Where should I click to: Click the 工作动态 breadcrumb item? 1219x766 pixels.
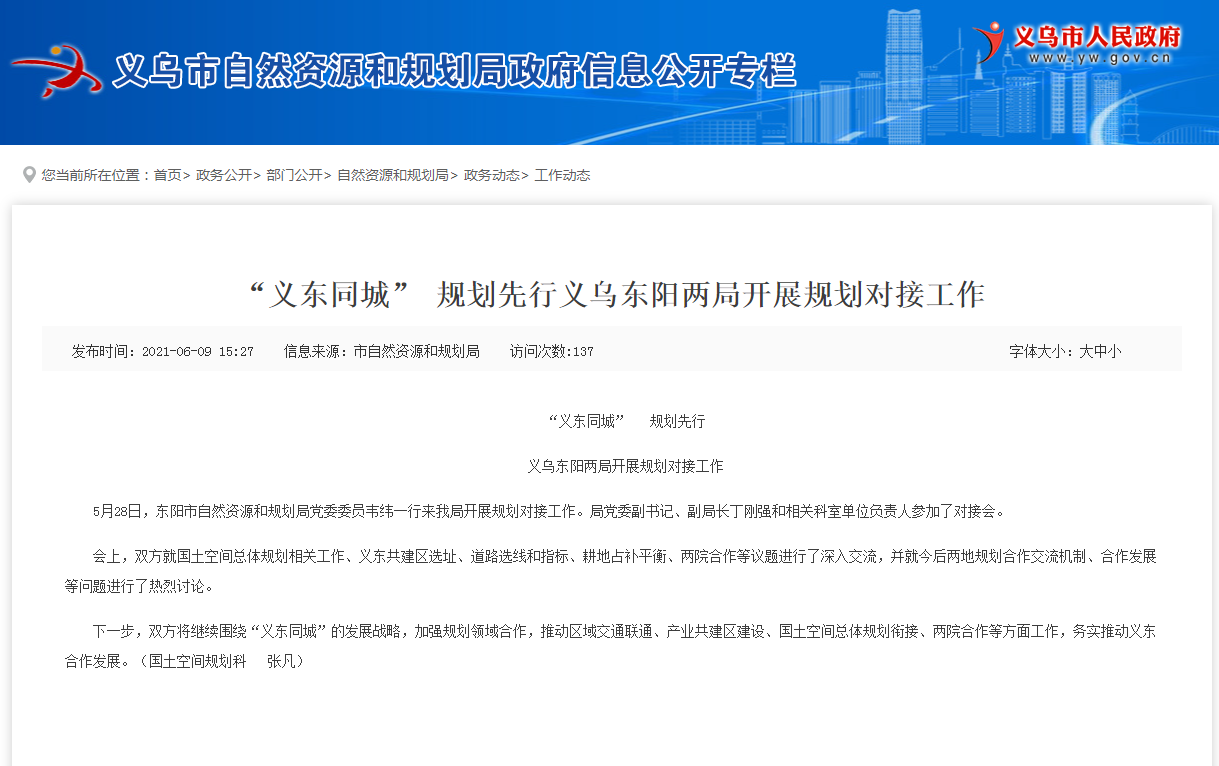click(562, 175)
